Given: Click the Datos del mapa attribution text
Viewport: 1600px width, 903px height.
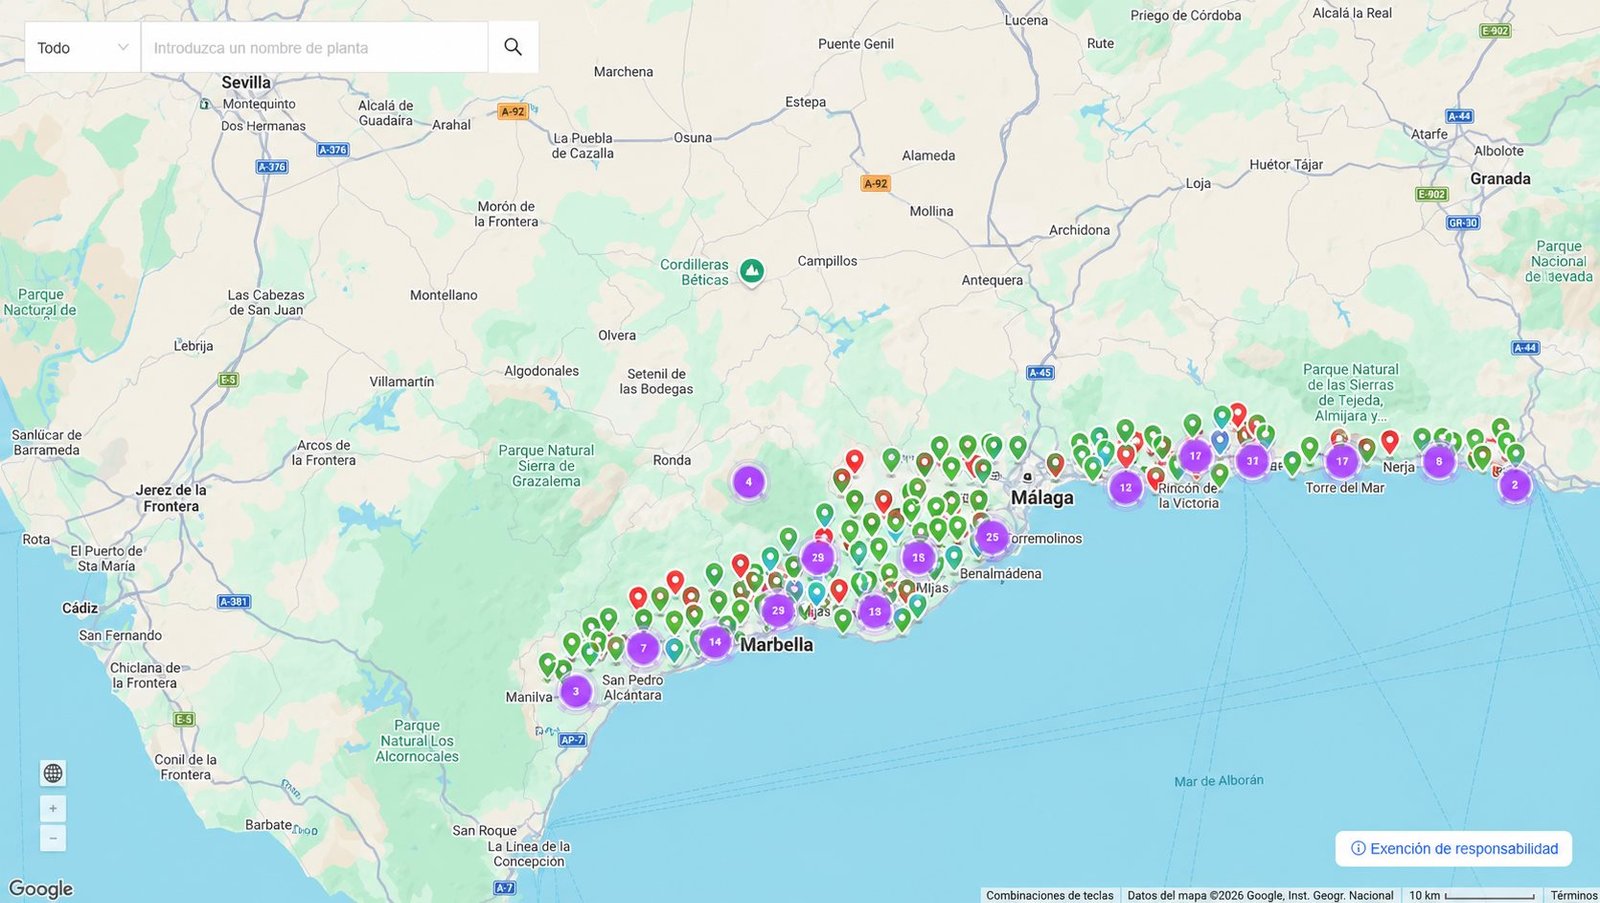Looking at the screenshot, I should 1260,895.
